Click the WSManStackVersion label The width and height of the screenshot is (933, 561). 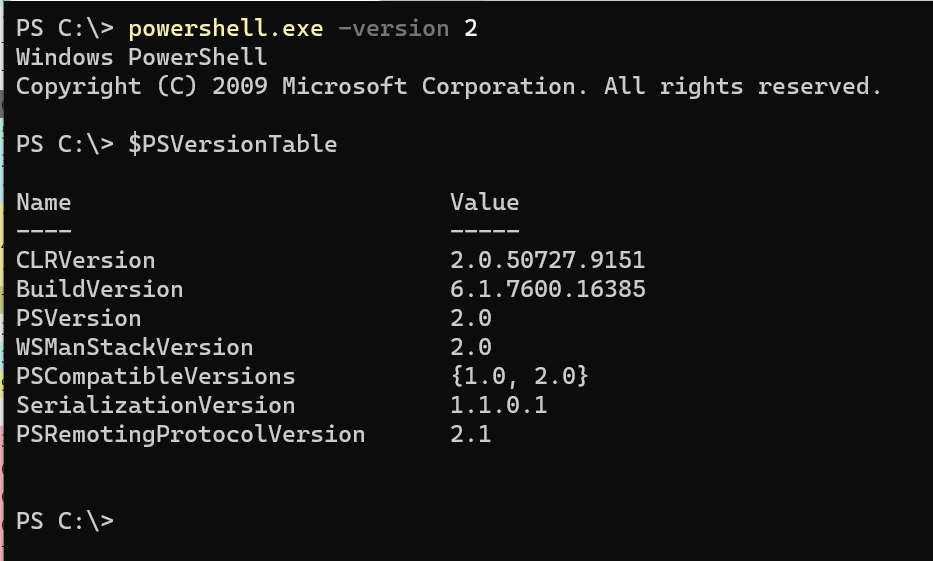point(134,347)
